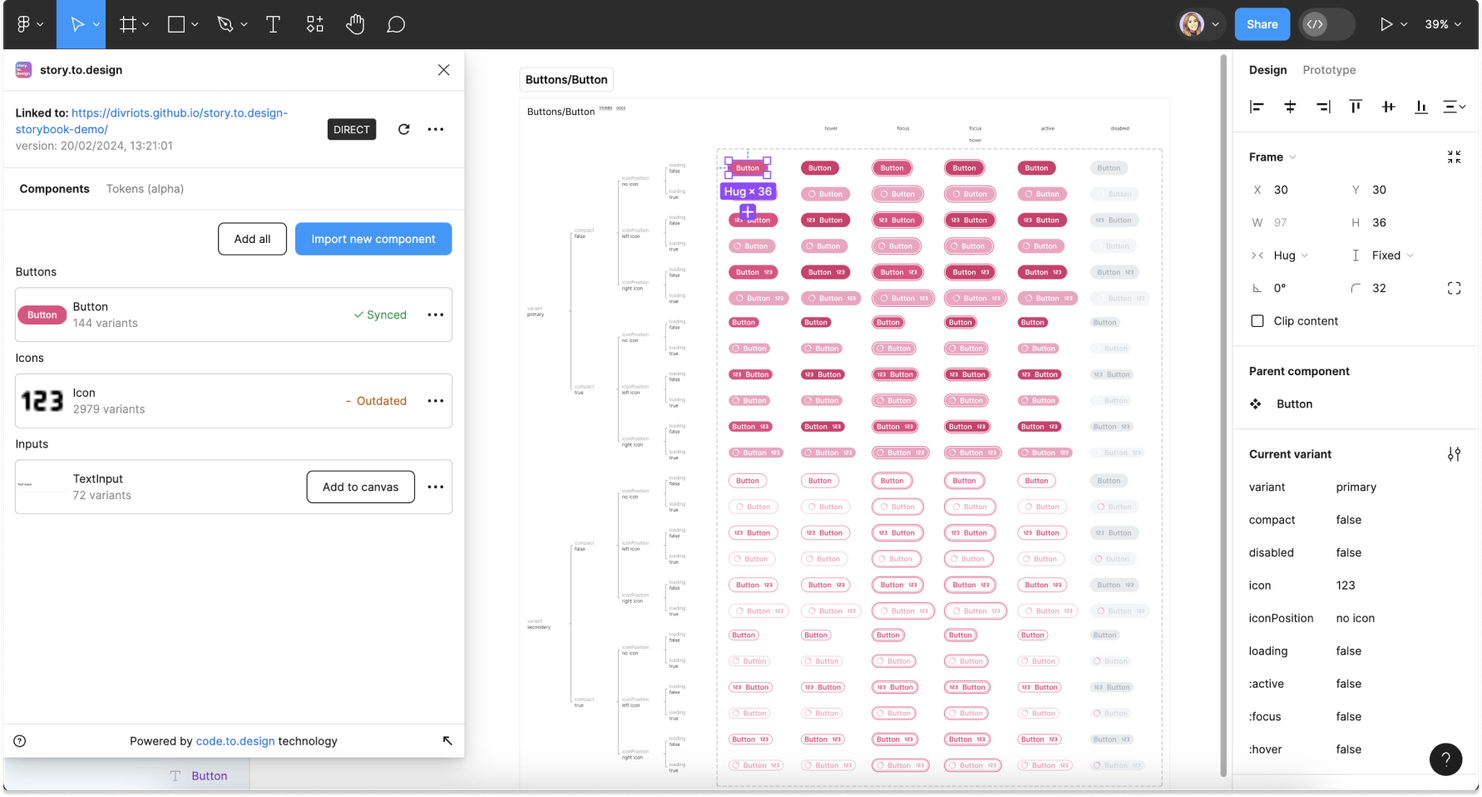Open the Comment tool
The height and width of the screenshot is (797, 1482).
[x=396, y=24]
